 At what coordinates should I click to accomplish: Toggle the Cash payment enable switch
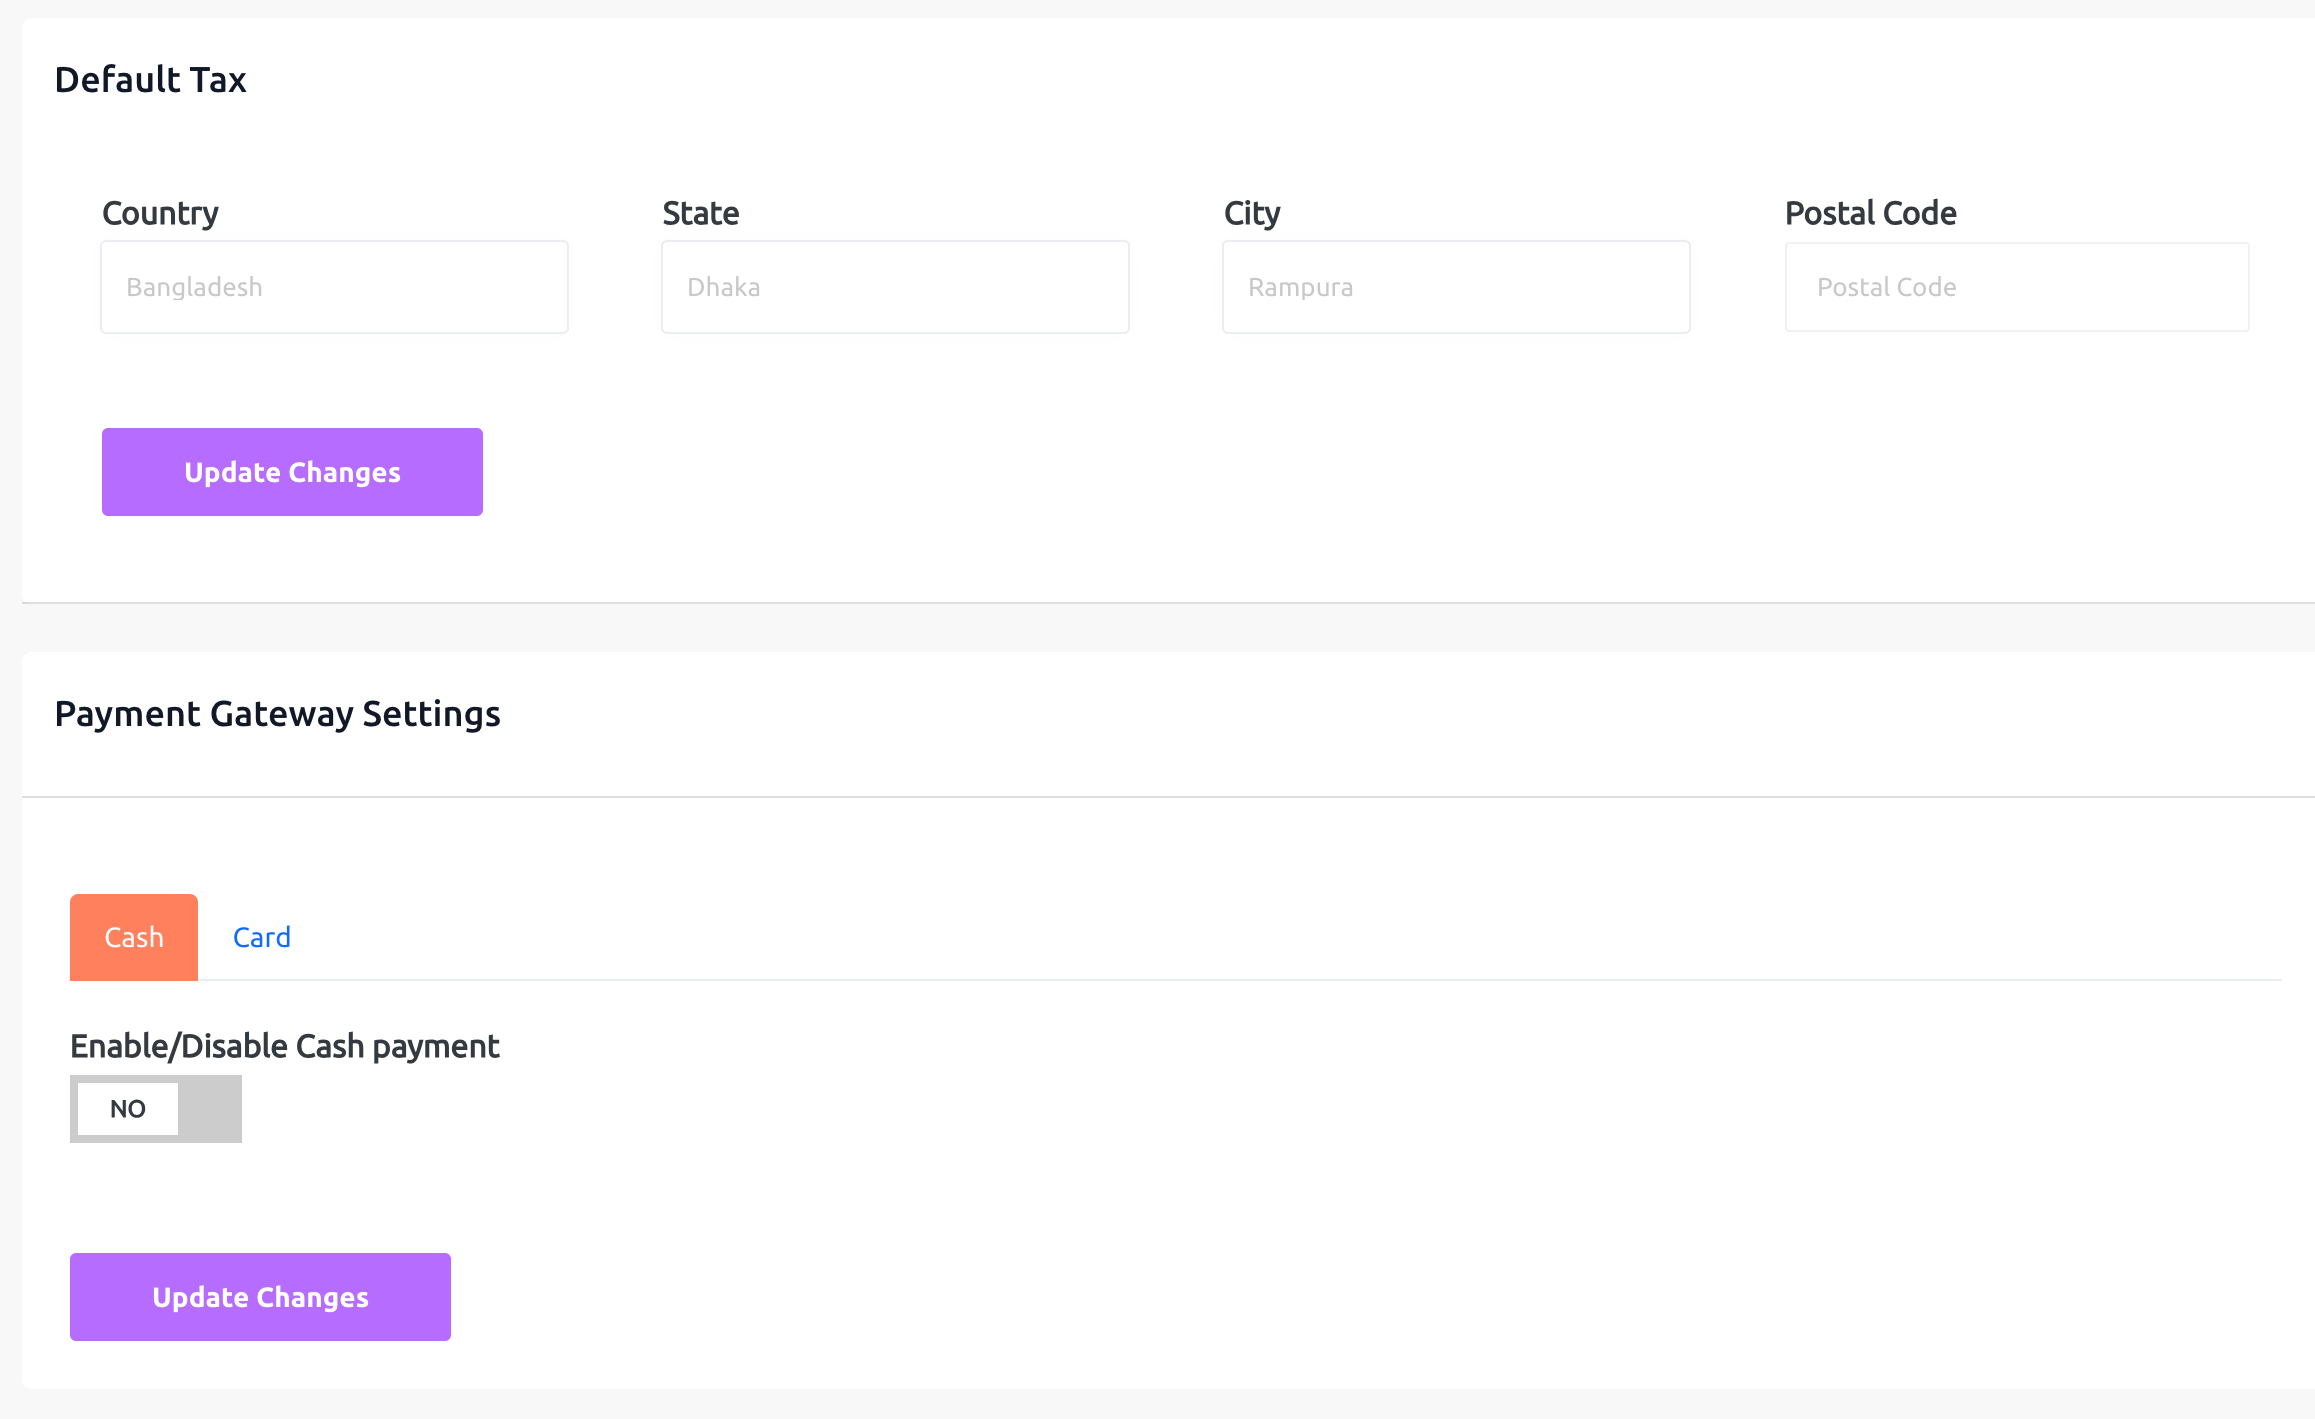click(x=156, y=1109)
